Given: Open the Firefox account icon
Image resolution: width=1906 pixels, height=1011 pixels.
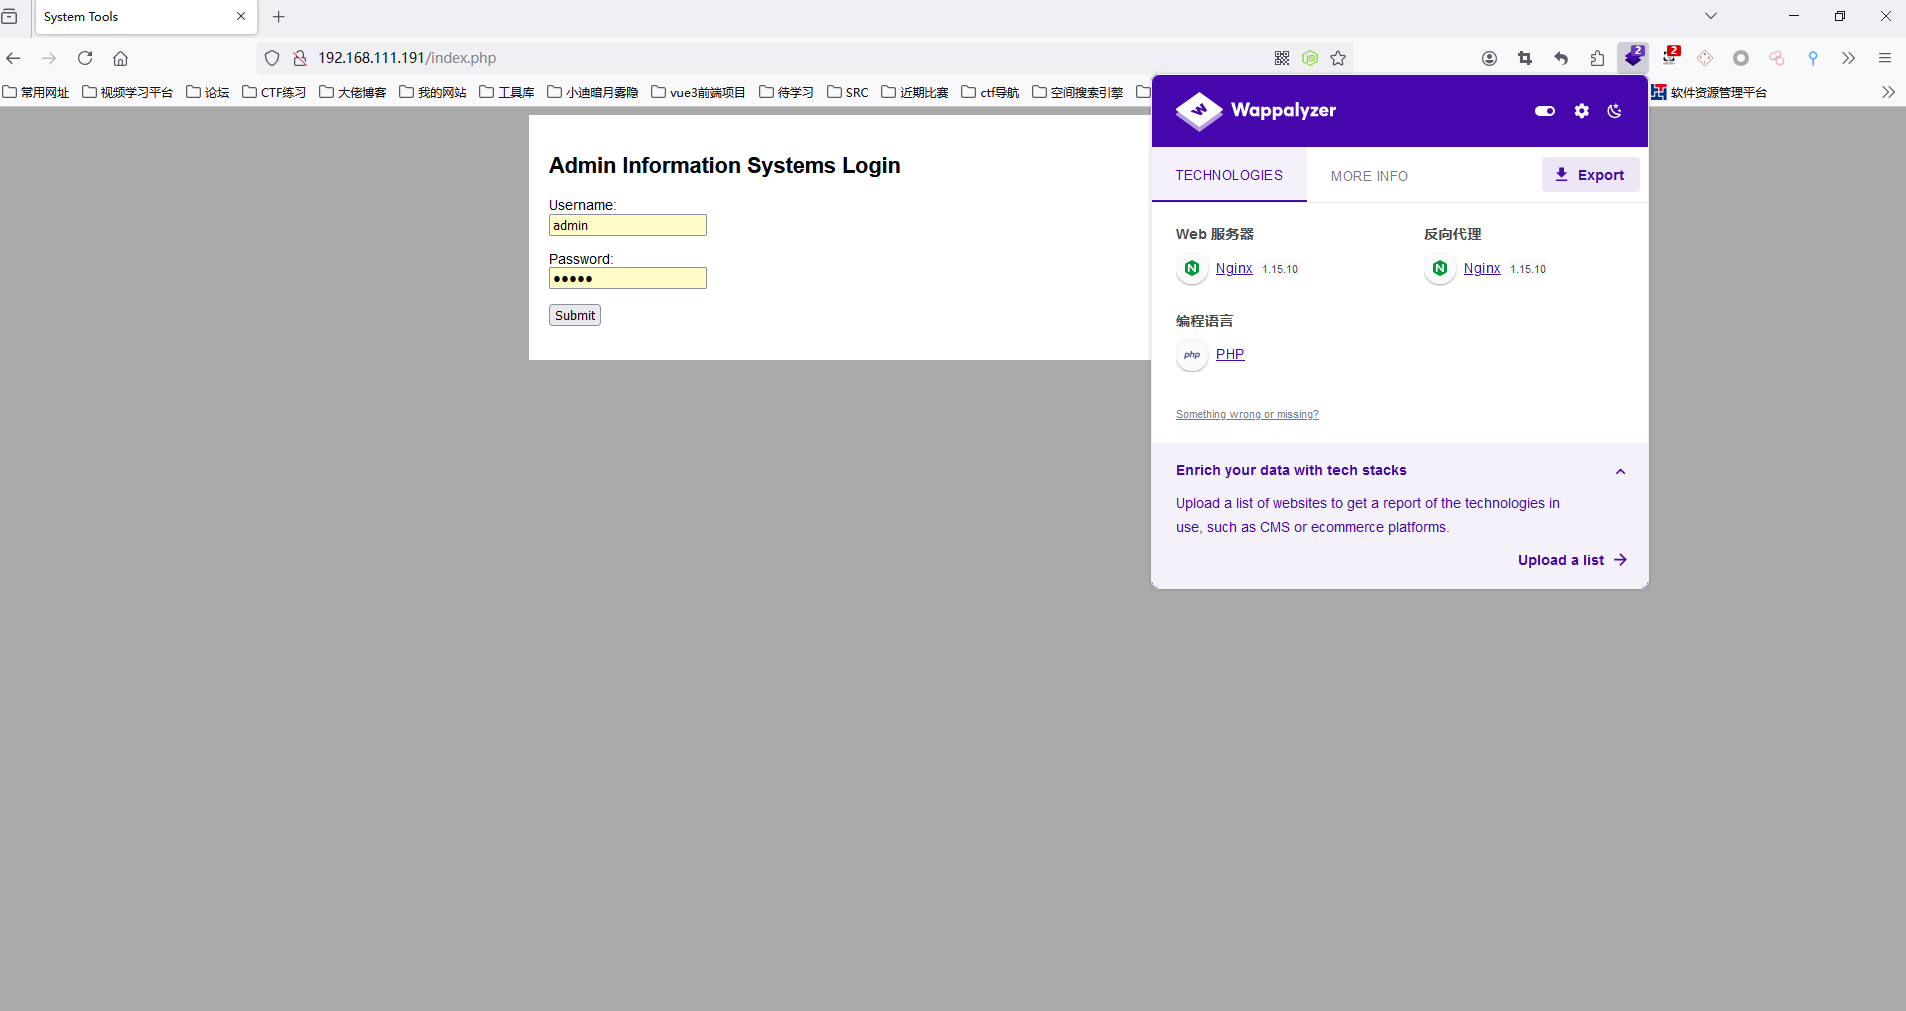Looking at the screenshot, I should pyautogui.click(x=1489, y=58).
